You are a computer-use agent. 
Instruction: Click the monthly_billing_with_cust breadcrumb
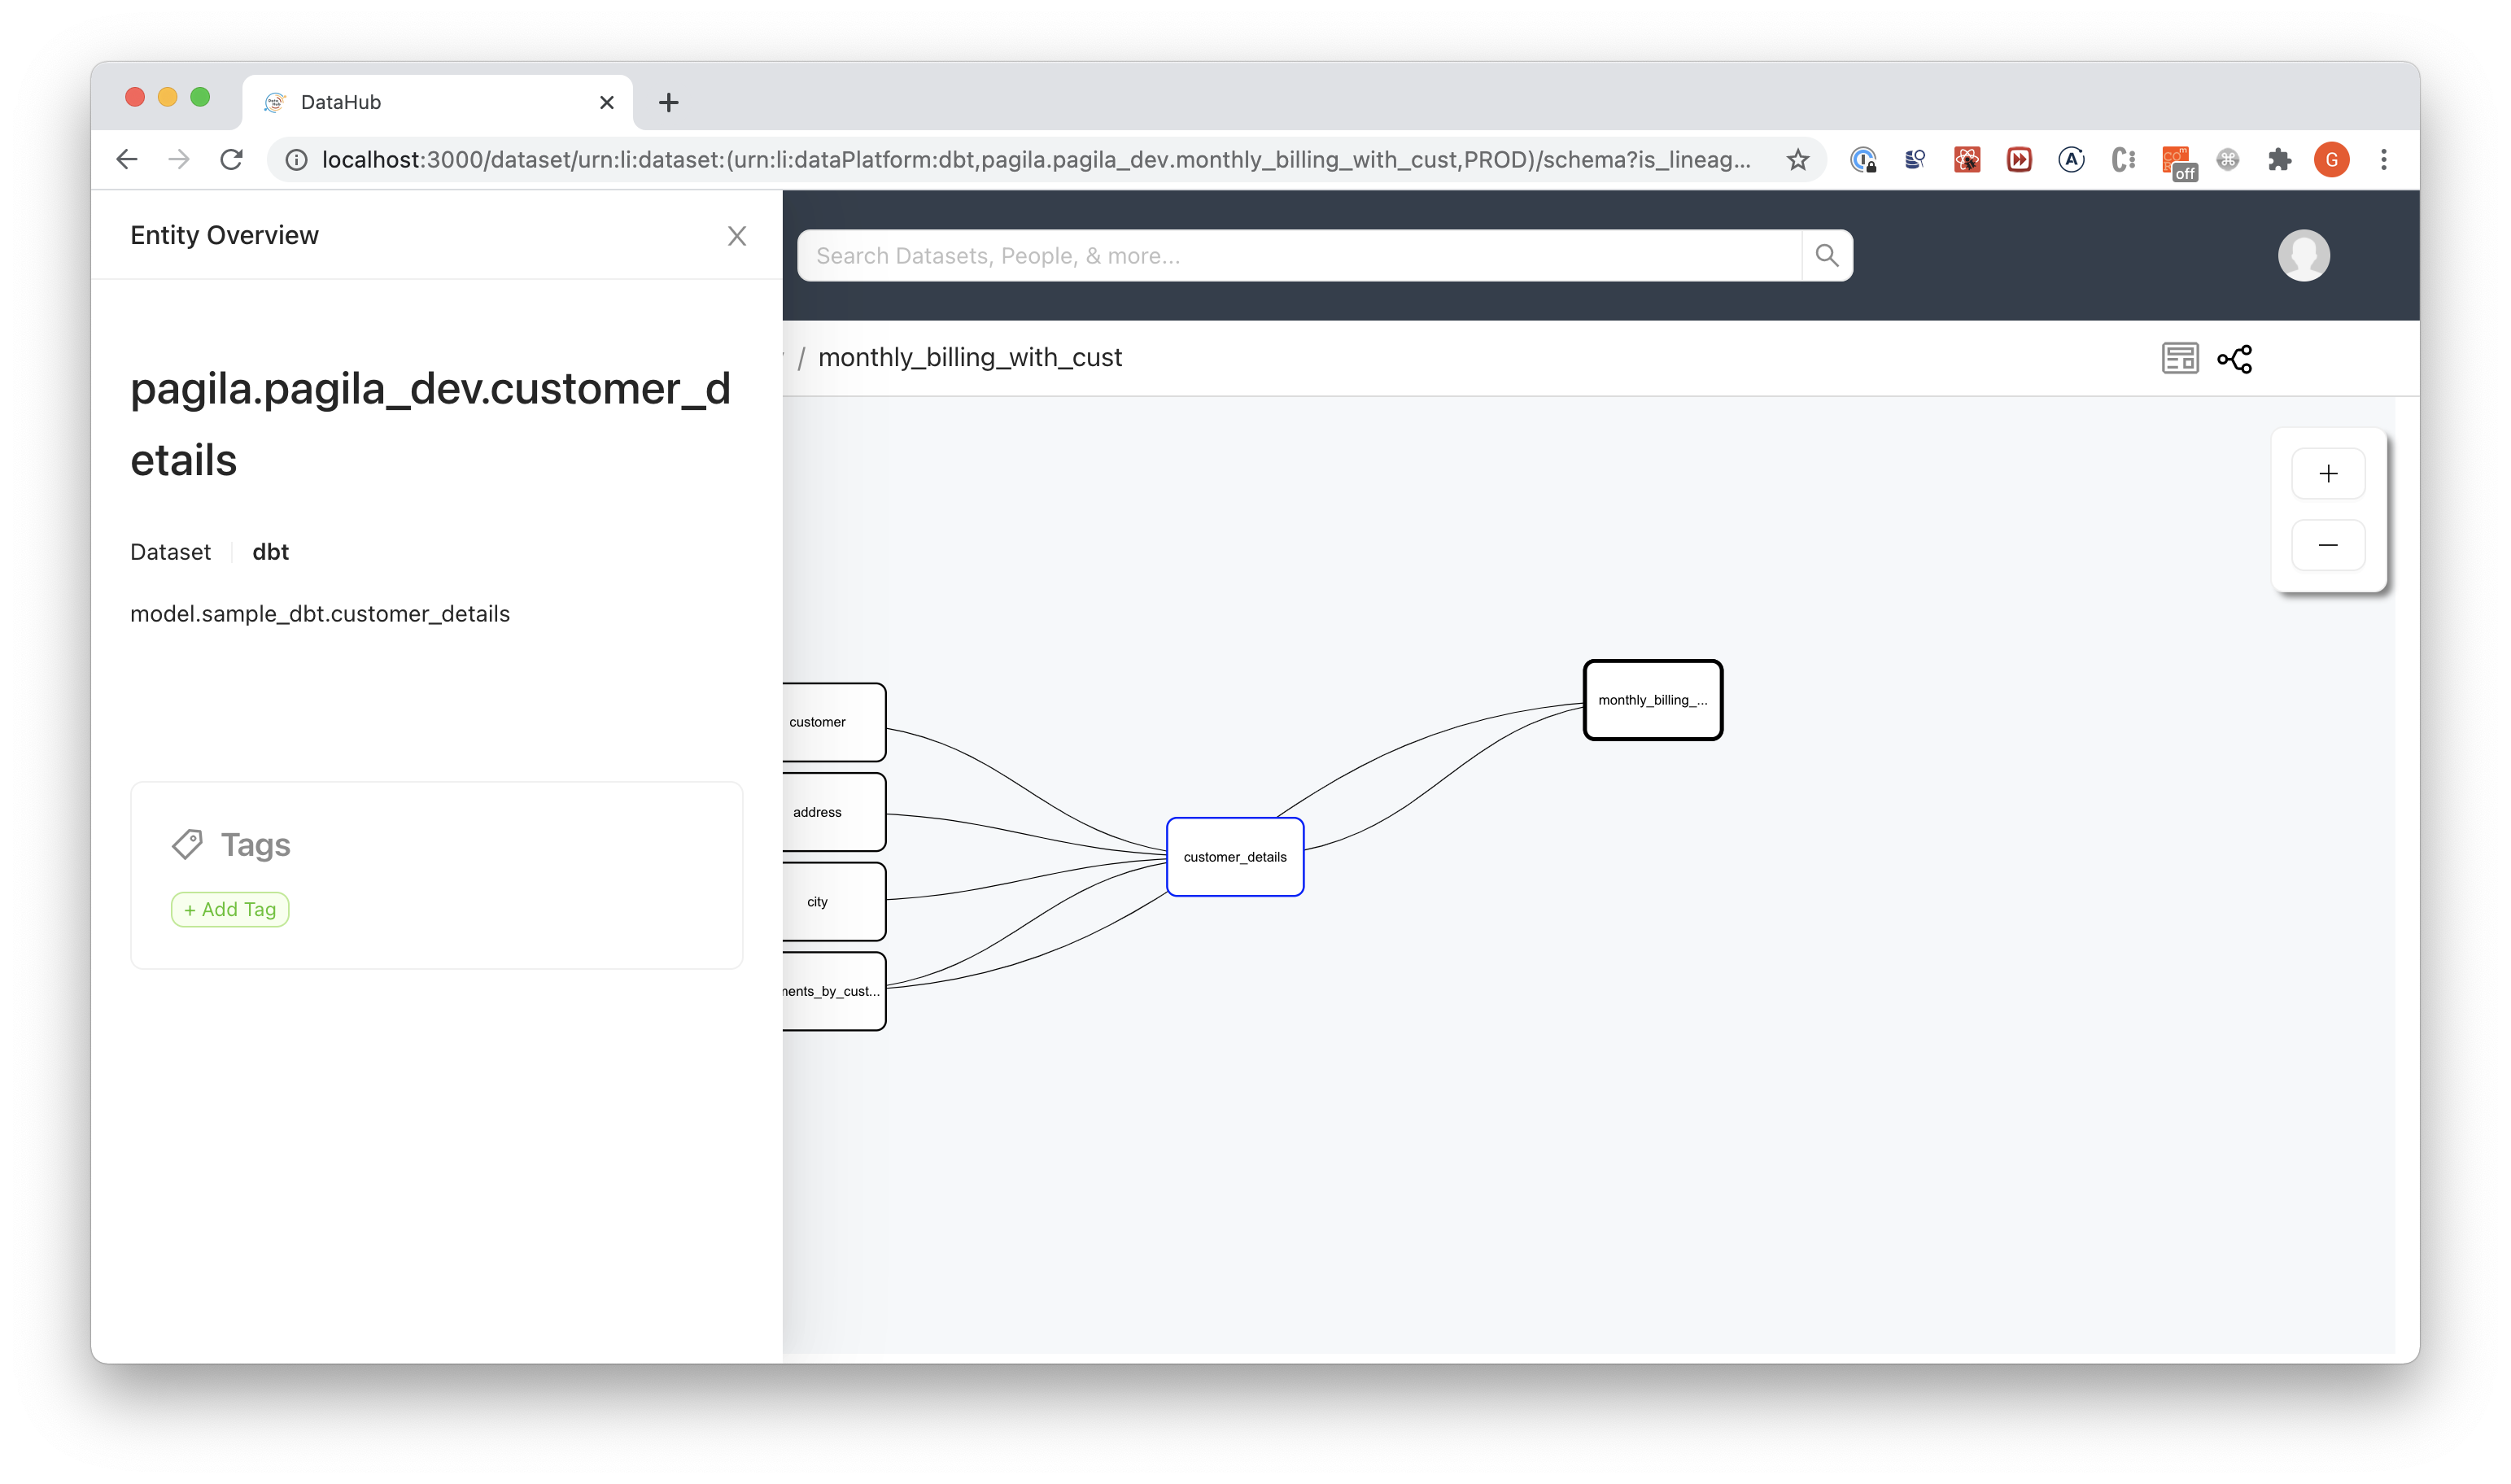969,357
